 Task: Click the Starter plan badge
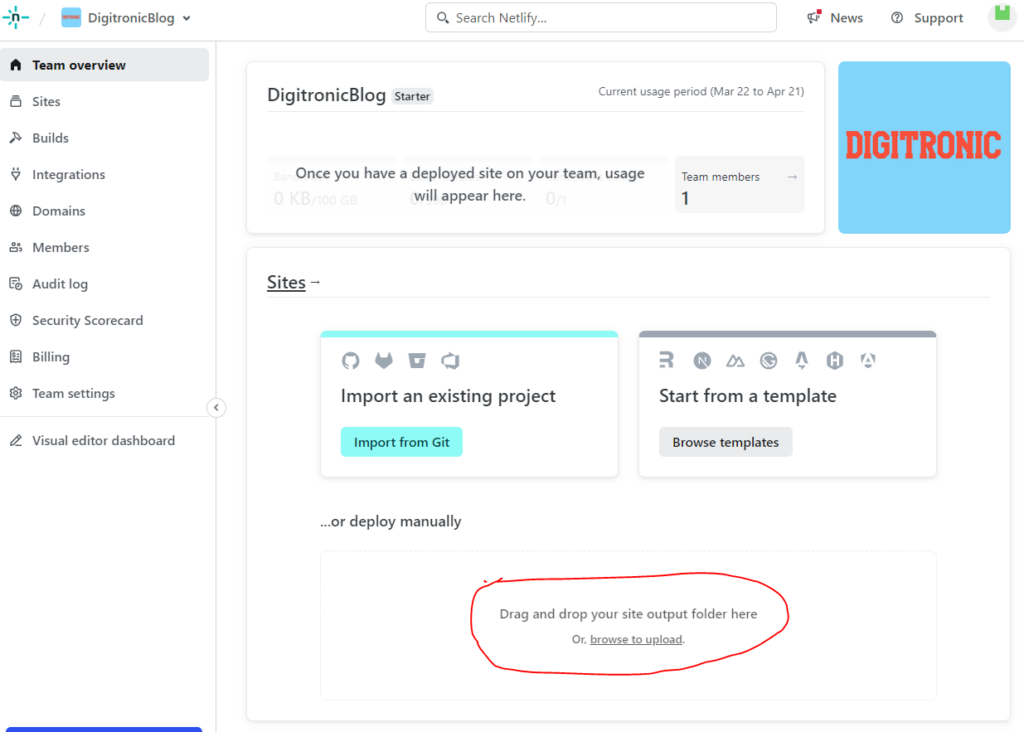click(x=412, y=96)
